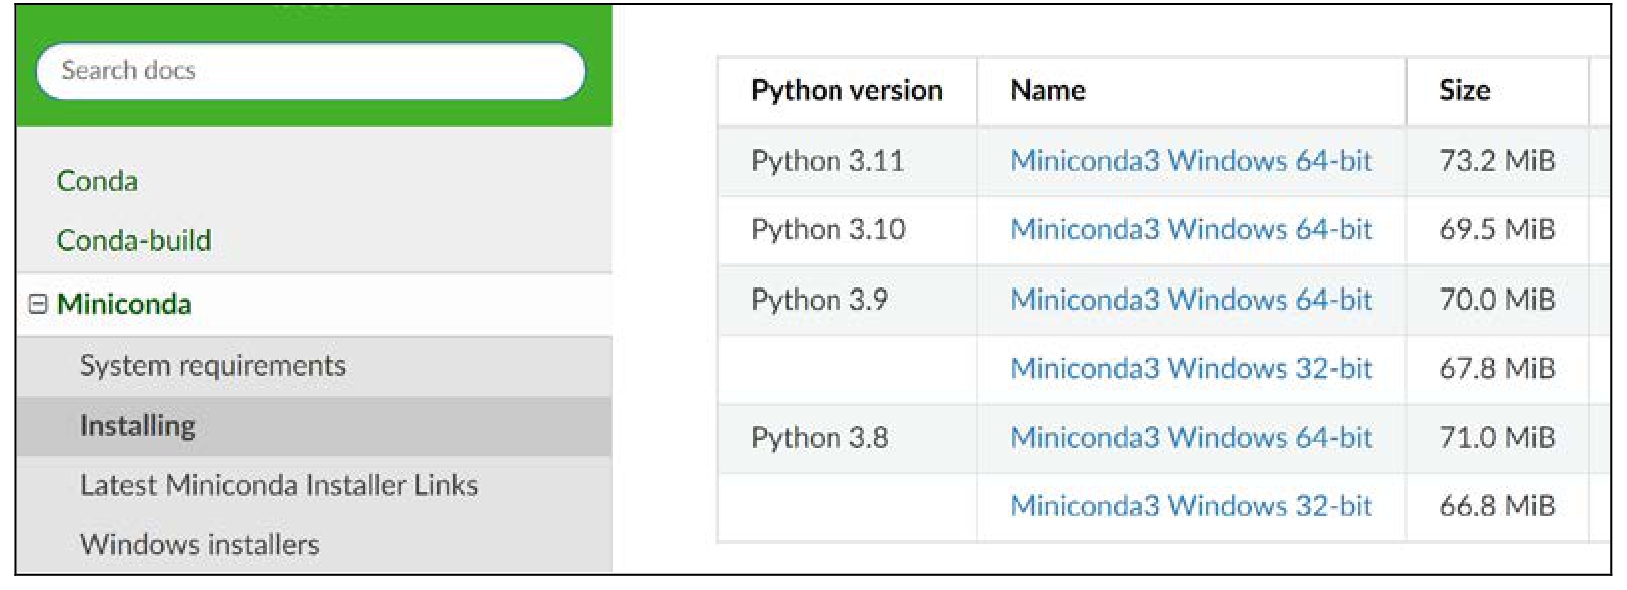Download Python 3.9 Miniconda3 Windows 64-bit
Viewport: 1627px width, 590px height.
(1191, 299)
